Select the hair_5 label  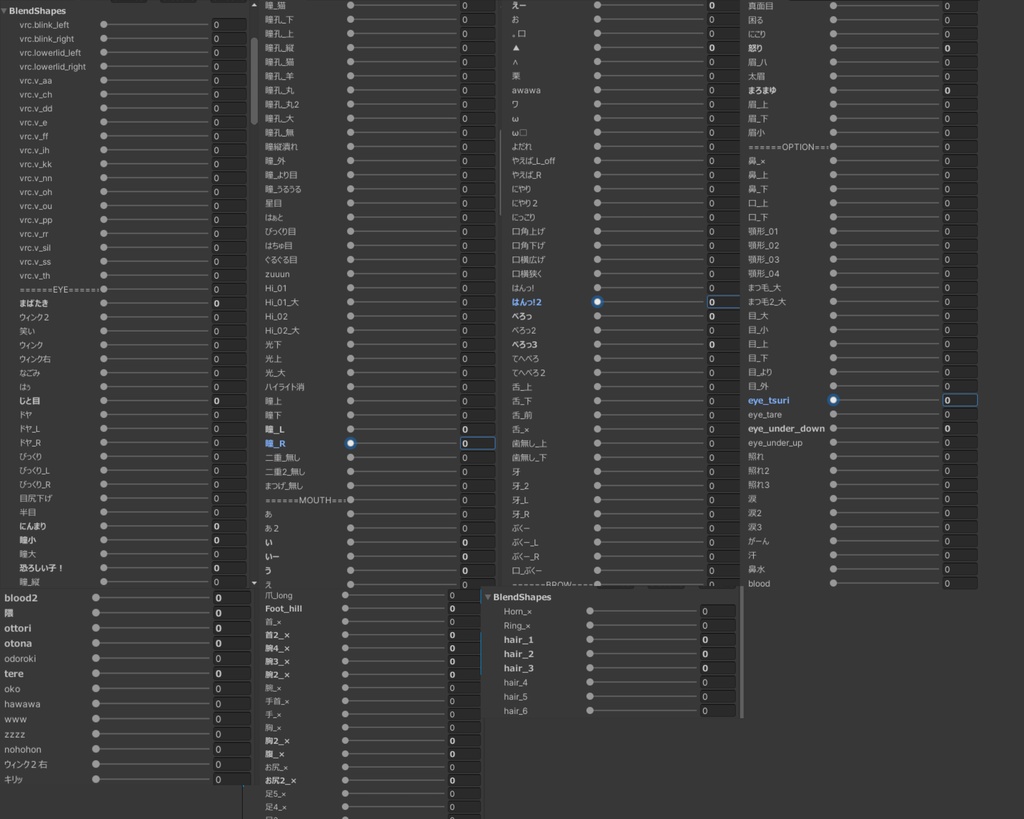pyautogui.click(x=515, y=697)
